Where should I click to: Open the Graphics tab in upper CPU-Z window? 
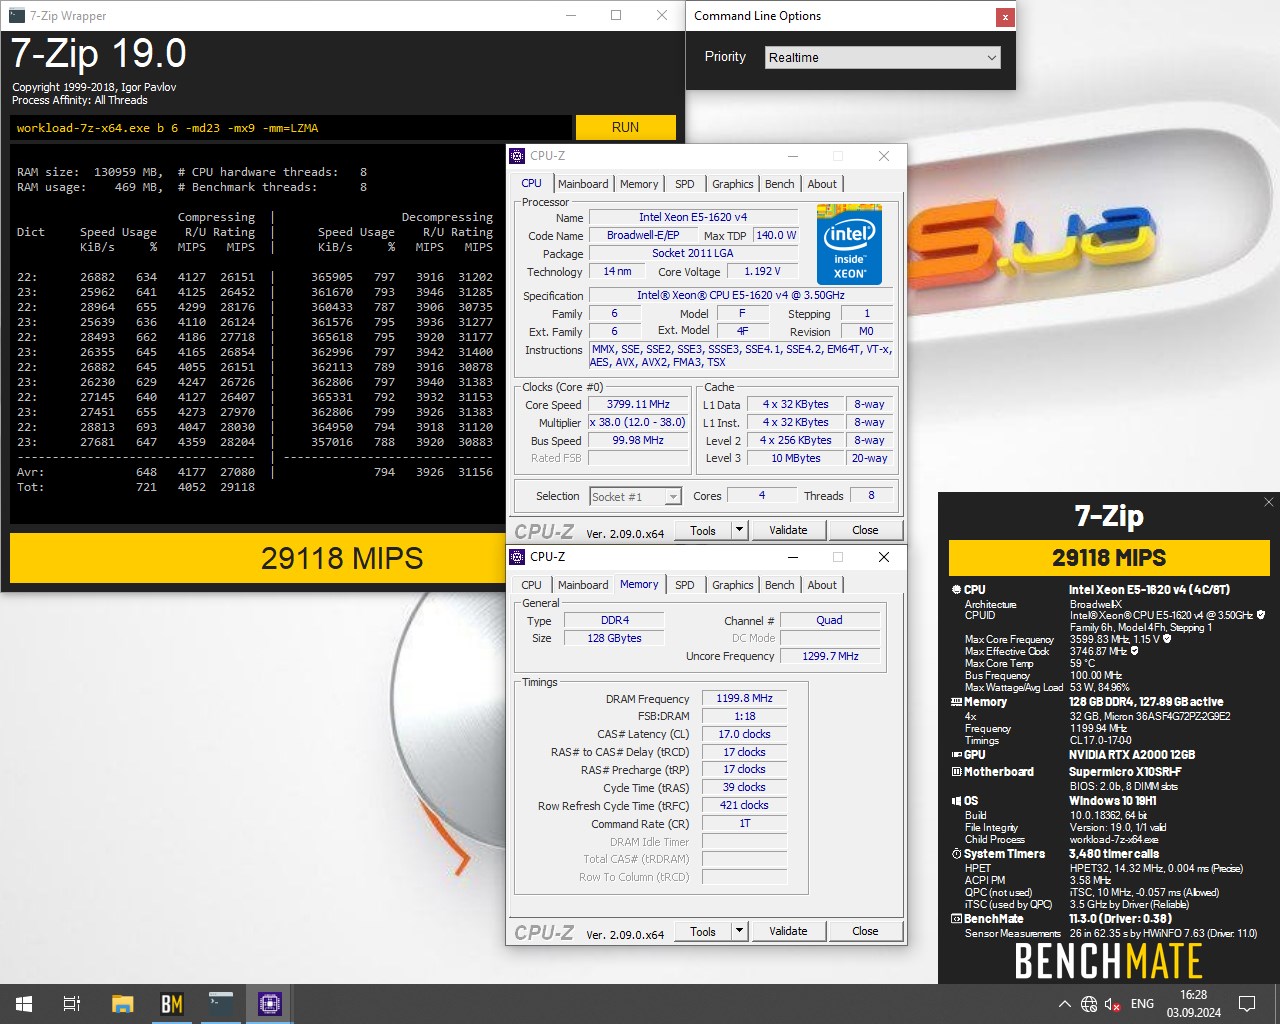pyautogui.click(x=732, y=184)
